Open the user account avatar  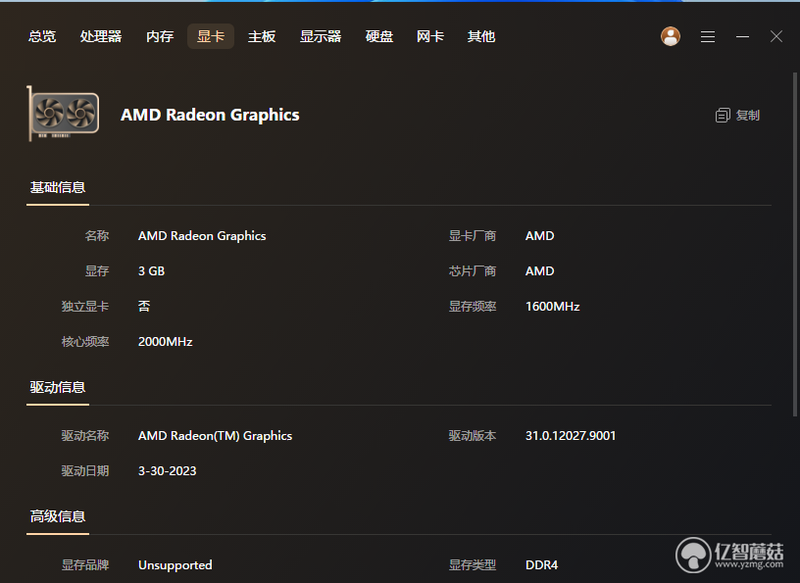point(670,36)
